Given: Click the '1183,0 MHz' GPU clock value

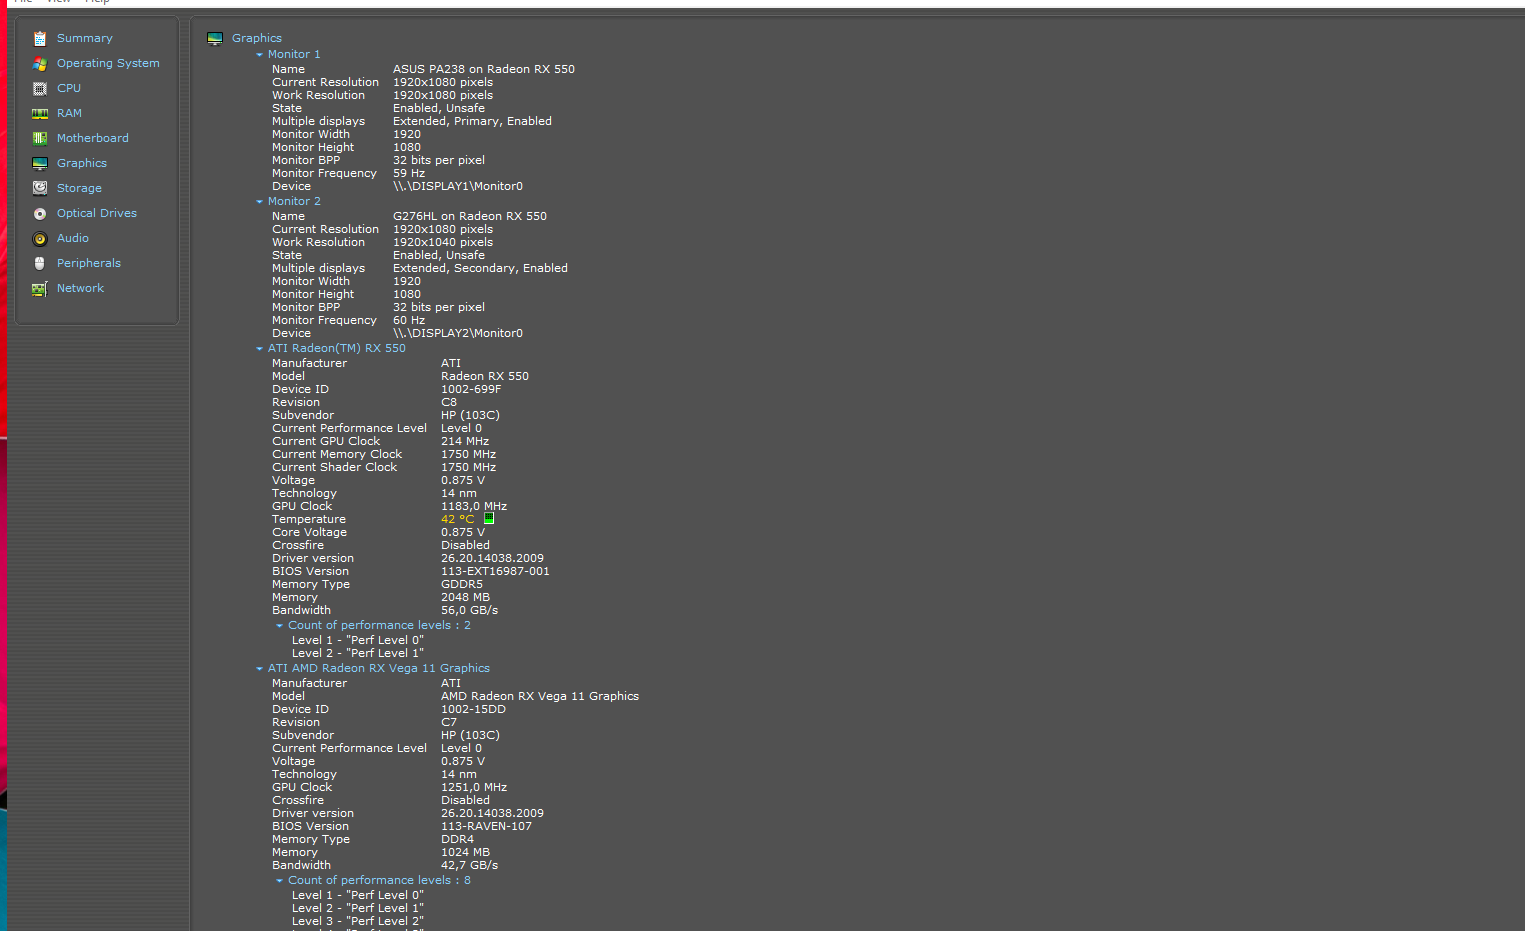Looking at the screenshot, I should (474, 506).
